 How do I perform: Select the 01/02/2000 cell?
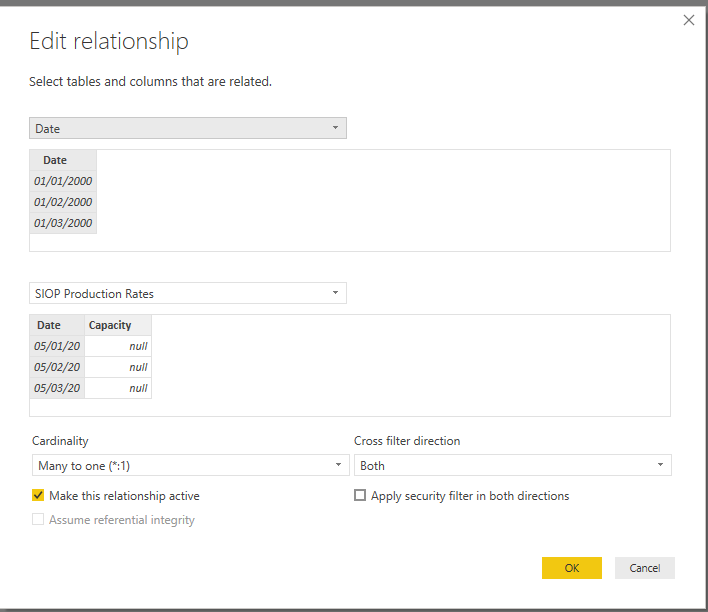63,202
